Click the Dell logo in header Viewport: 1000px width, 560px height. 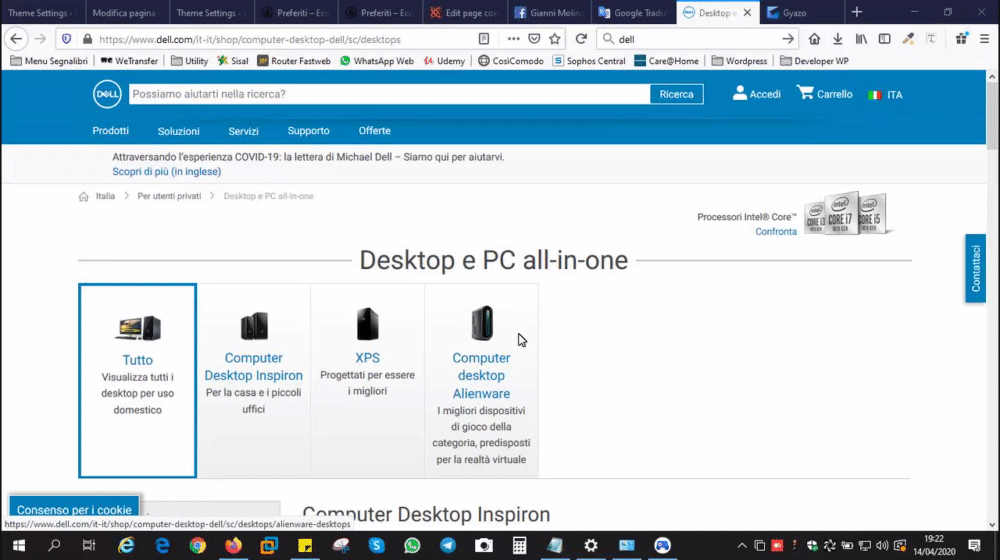(107, 94)
